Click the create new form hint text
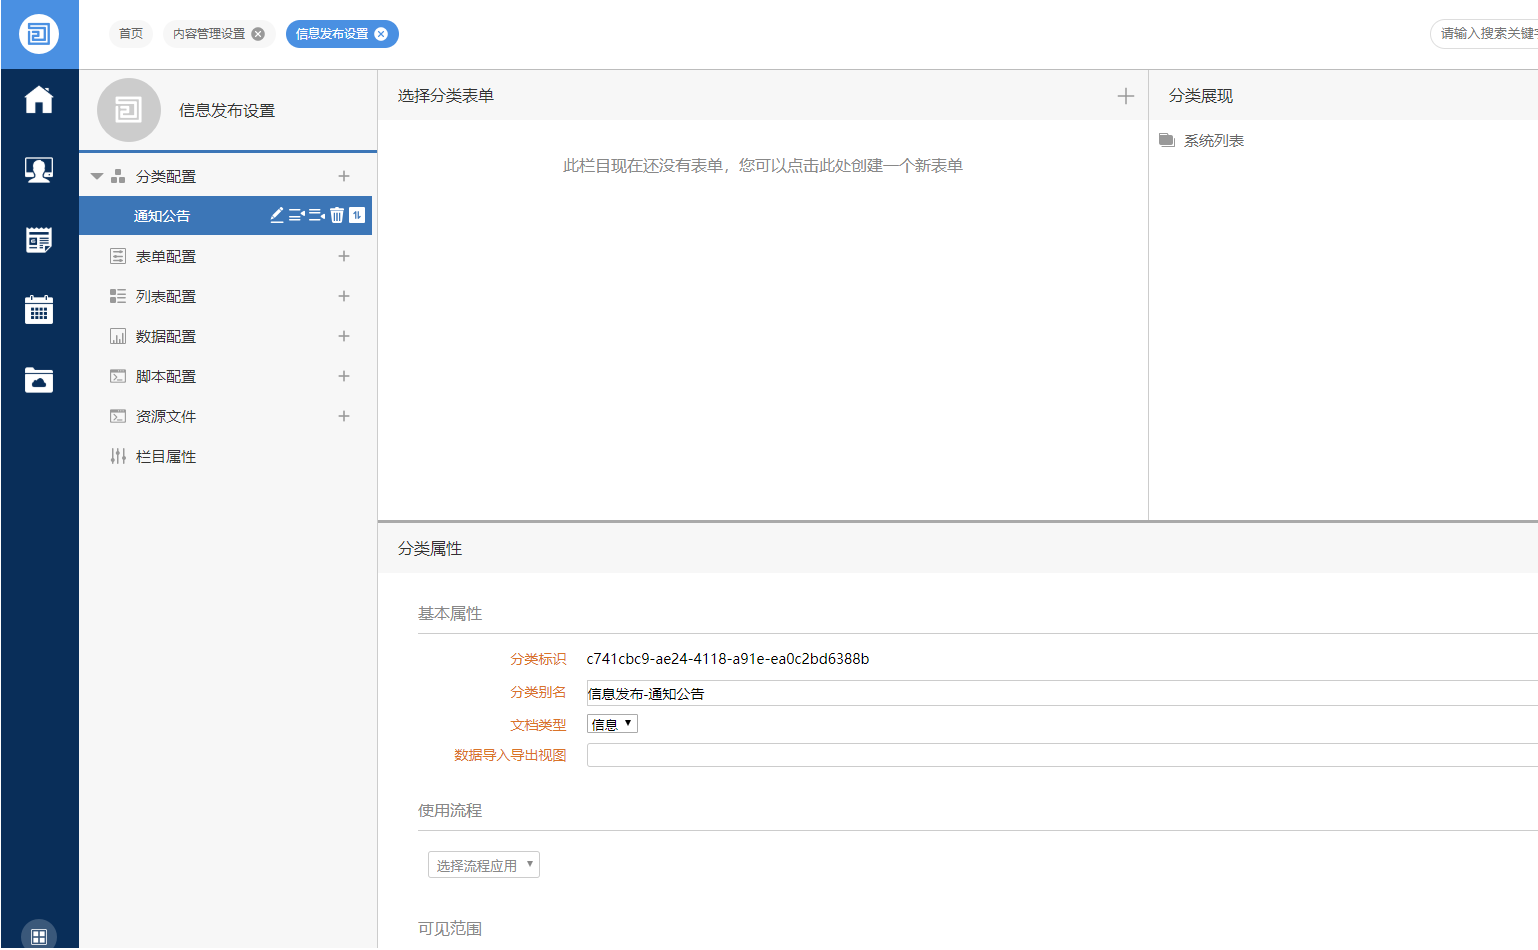Image resolution: width=1538 pixels, height=950 pixels. (x=762, y=166)
